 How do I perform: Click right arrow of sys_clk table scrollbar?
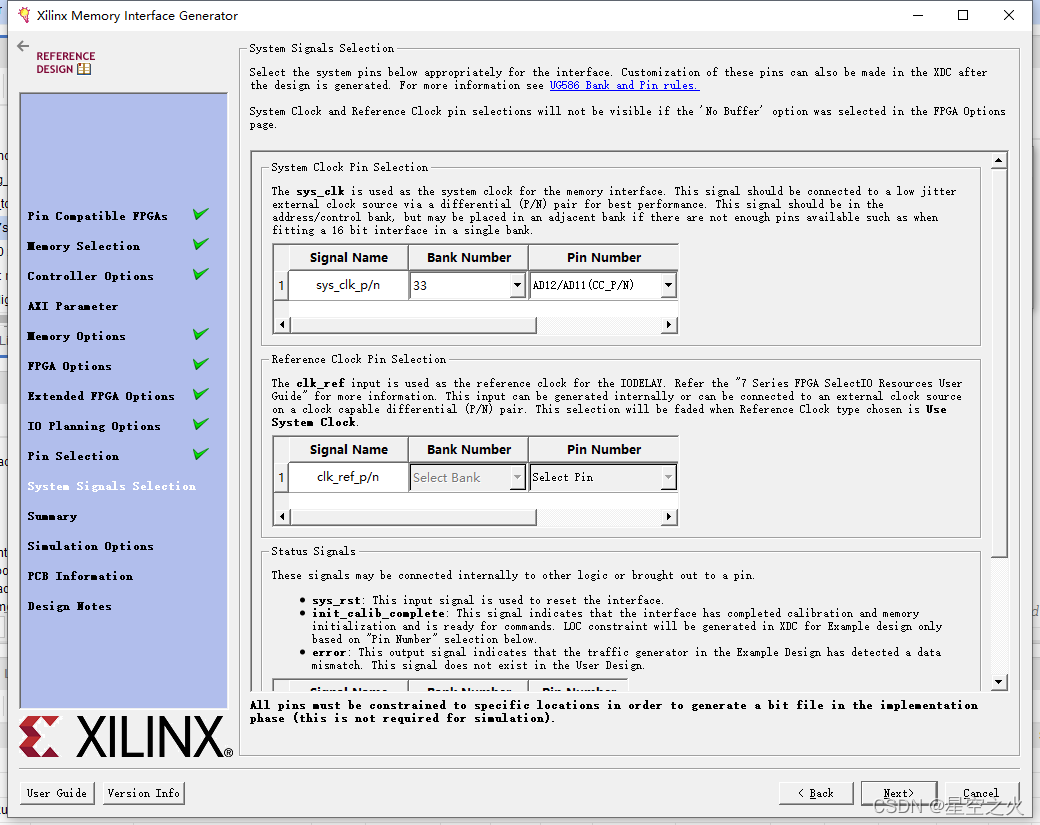point(669,324)
